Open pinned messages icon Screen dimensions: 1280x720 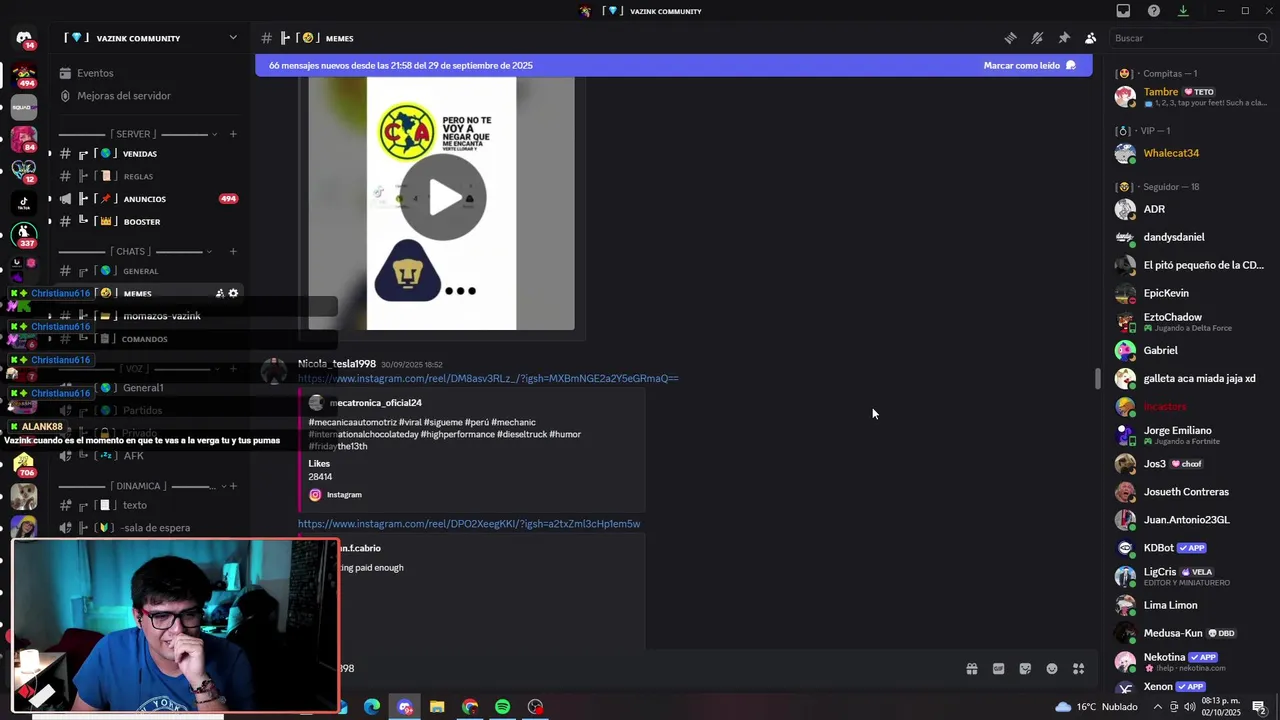click(x=1064, y=38)
